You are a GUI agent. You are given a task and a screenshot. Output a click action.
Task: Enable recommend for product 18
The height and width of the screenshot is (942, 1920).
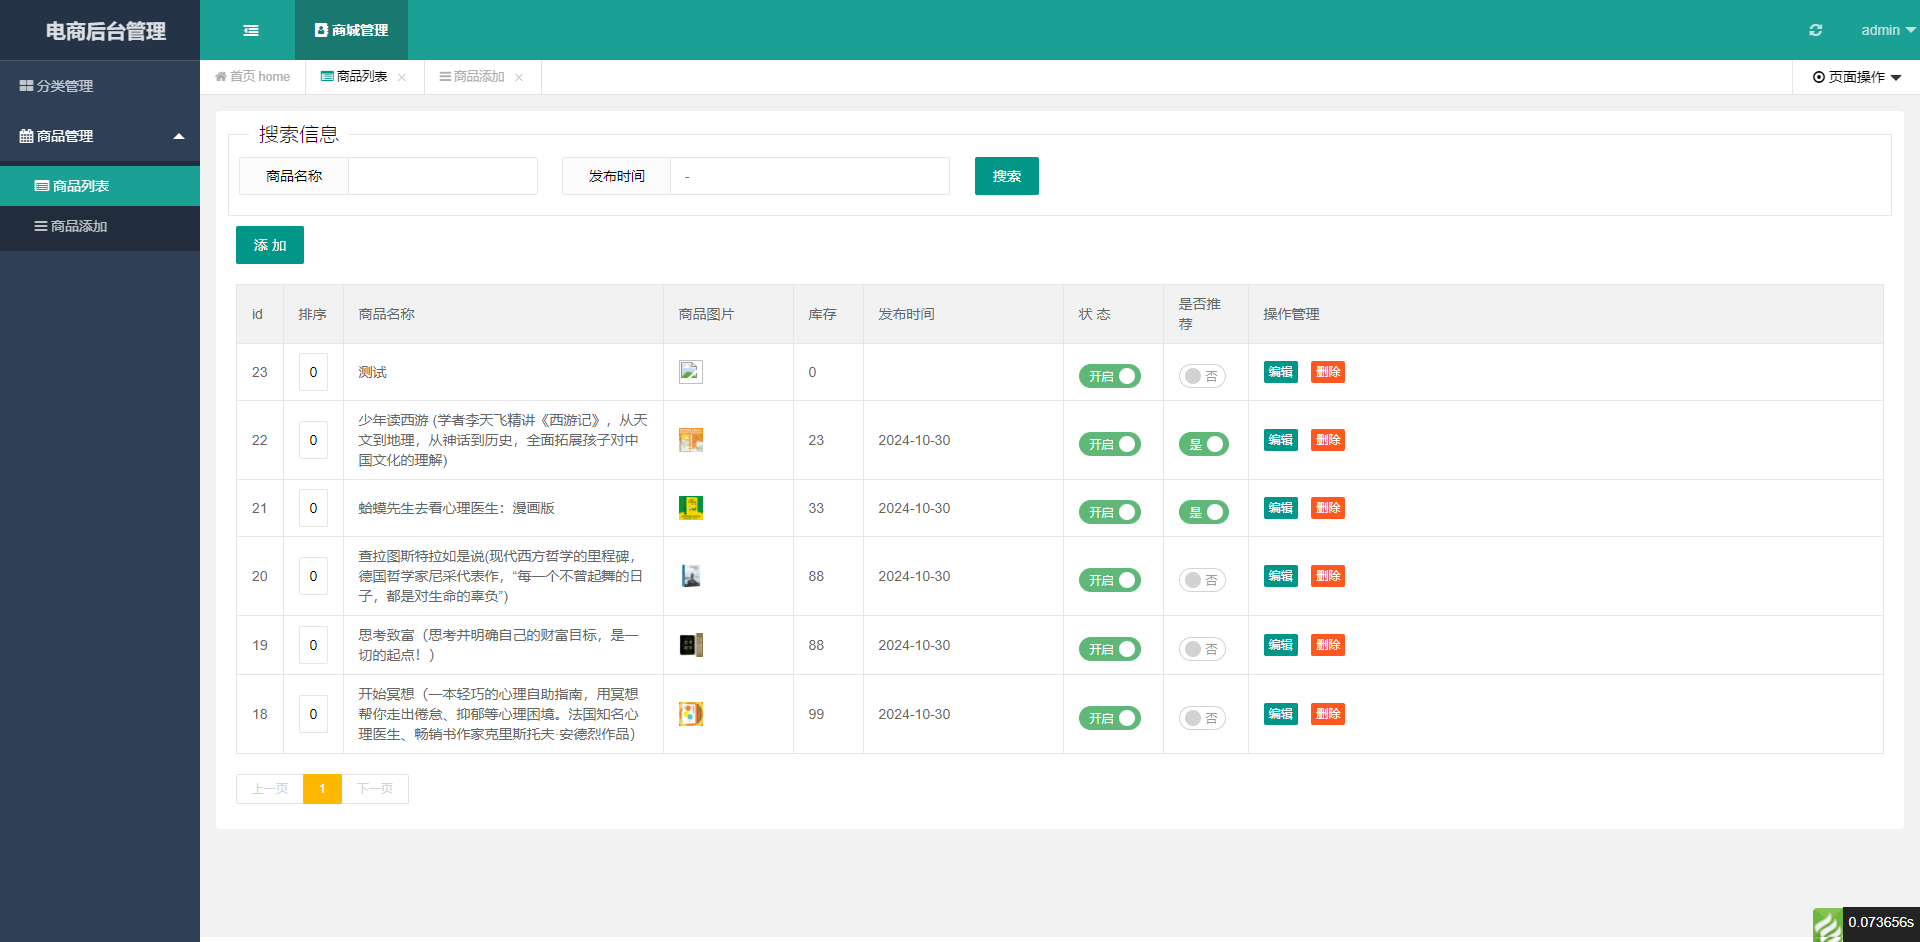[1202, 718]
